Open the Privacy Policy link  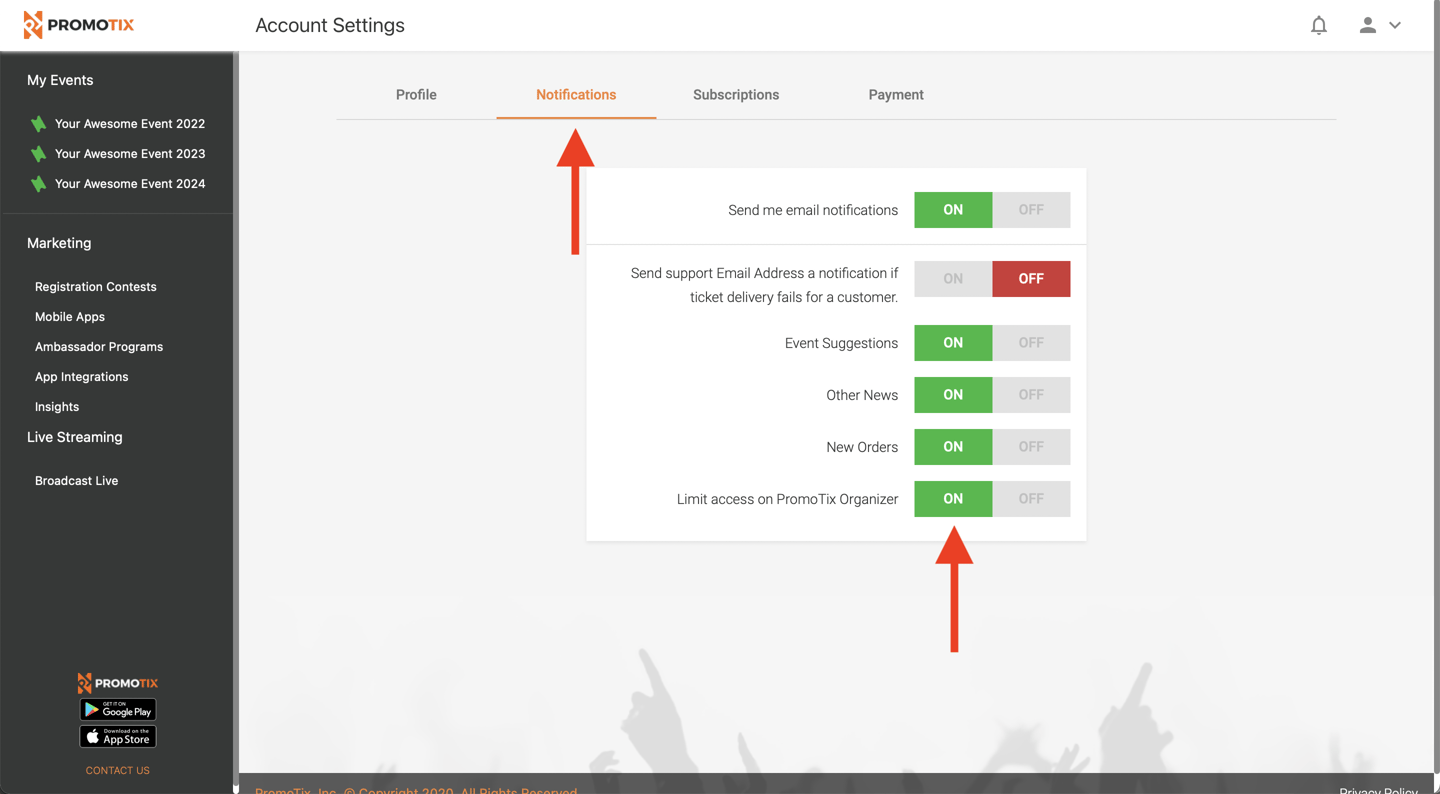pos(1378,790)
